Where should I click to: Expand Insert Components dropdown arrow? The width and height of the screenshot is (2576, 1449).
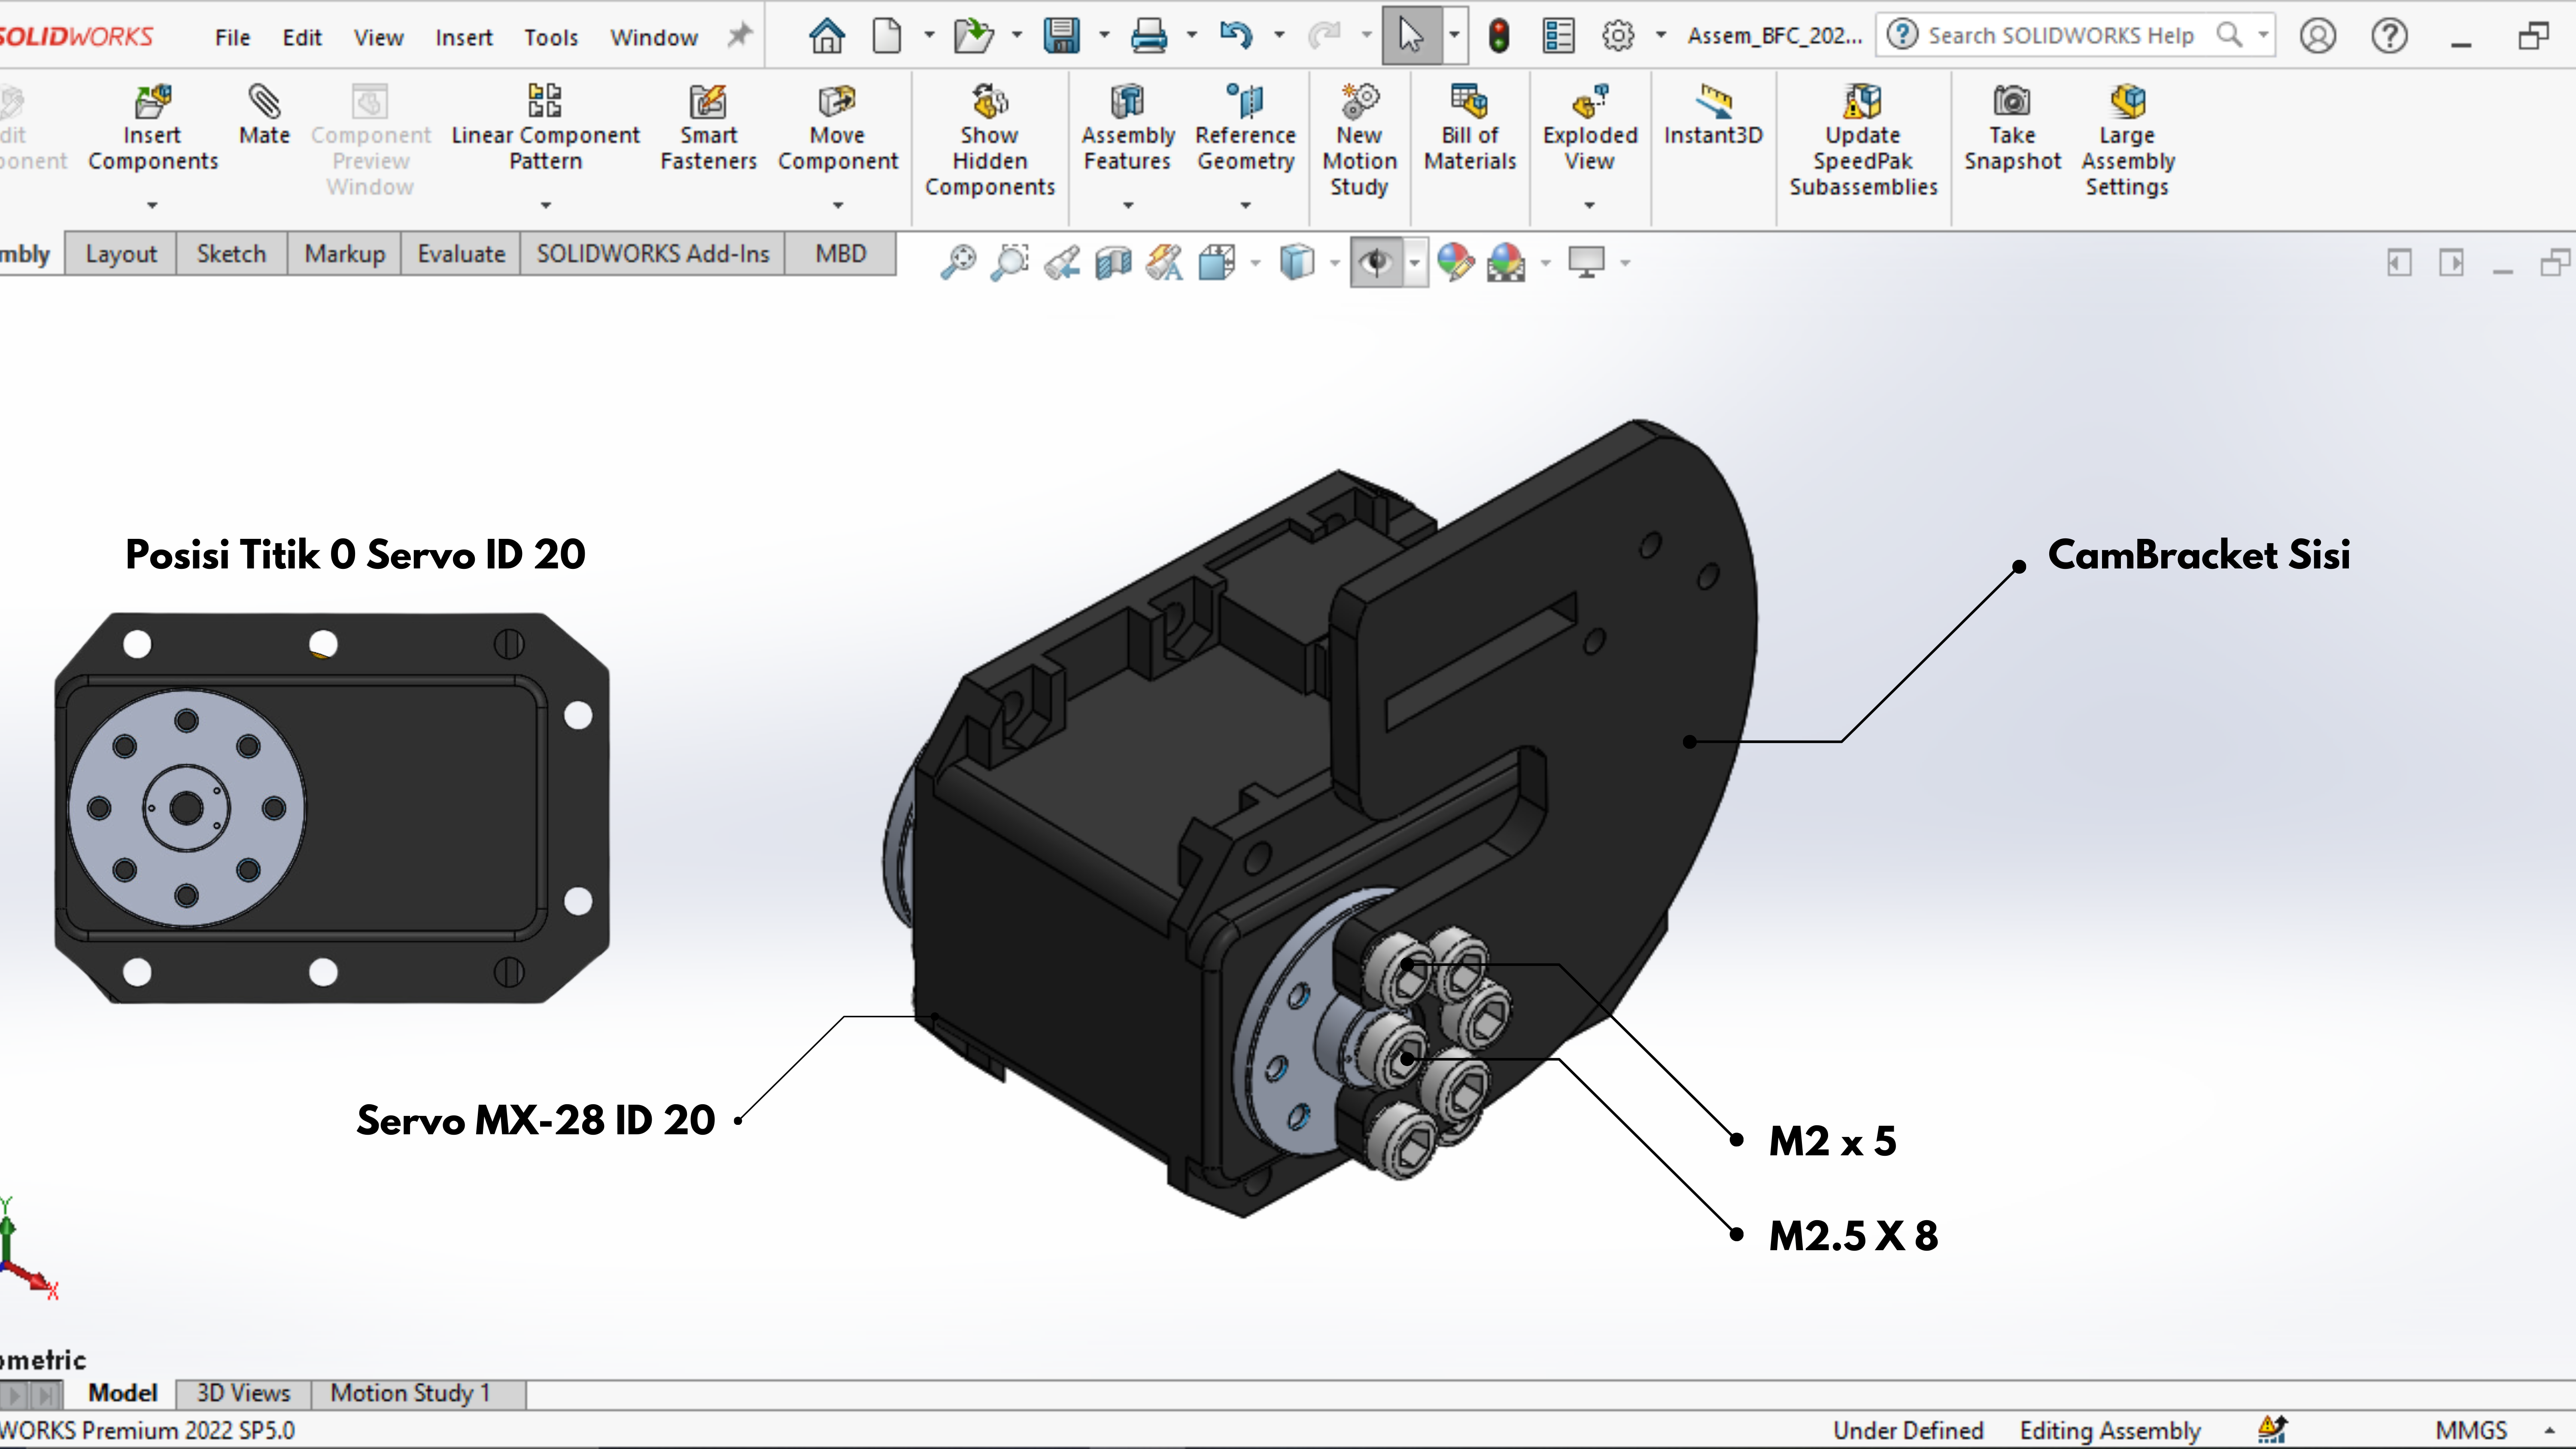coord(152,205)
